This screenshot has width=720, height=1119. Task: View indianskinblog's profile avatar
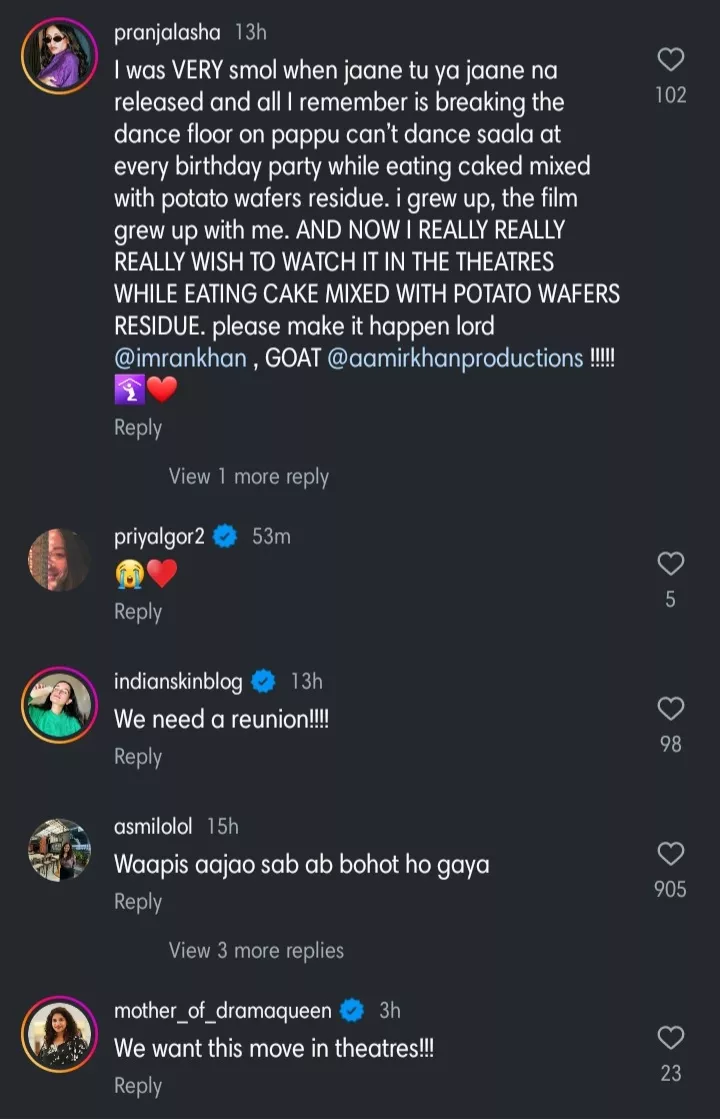click(57, 705)
